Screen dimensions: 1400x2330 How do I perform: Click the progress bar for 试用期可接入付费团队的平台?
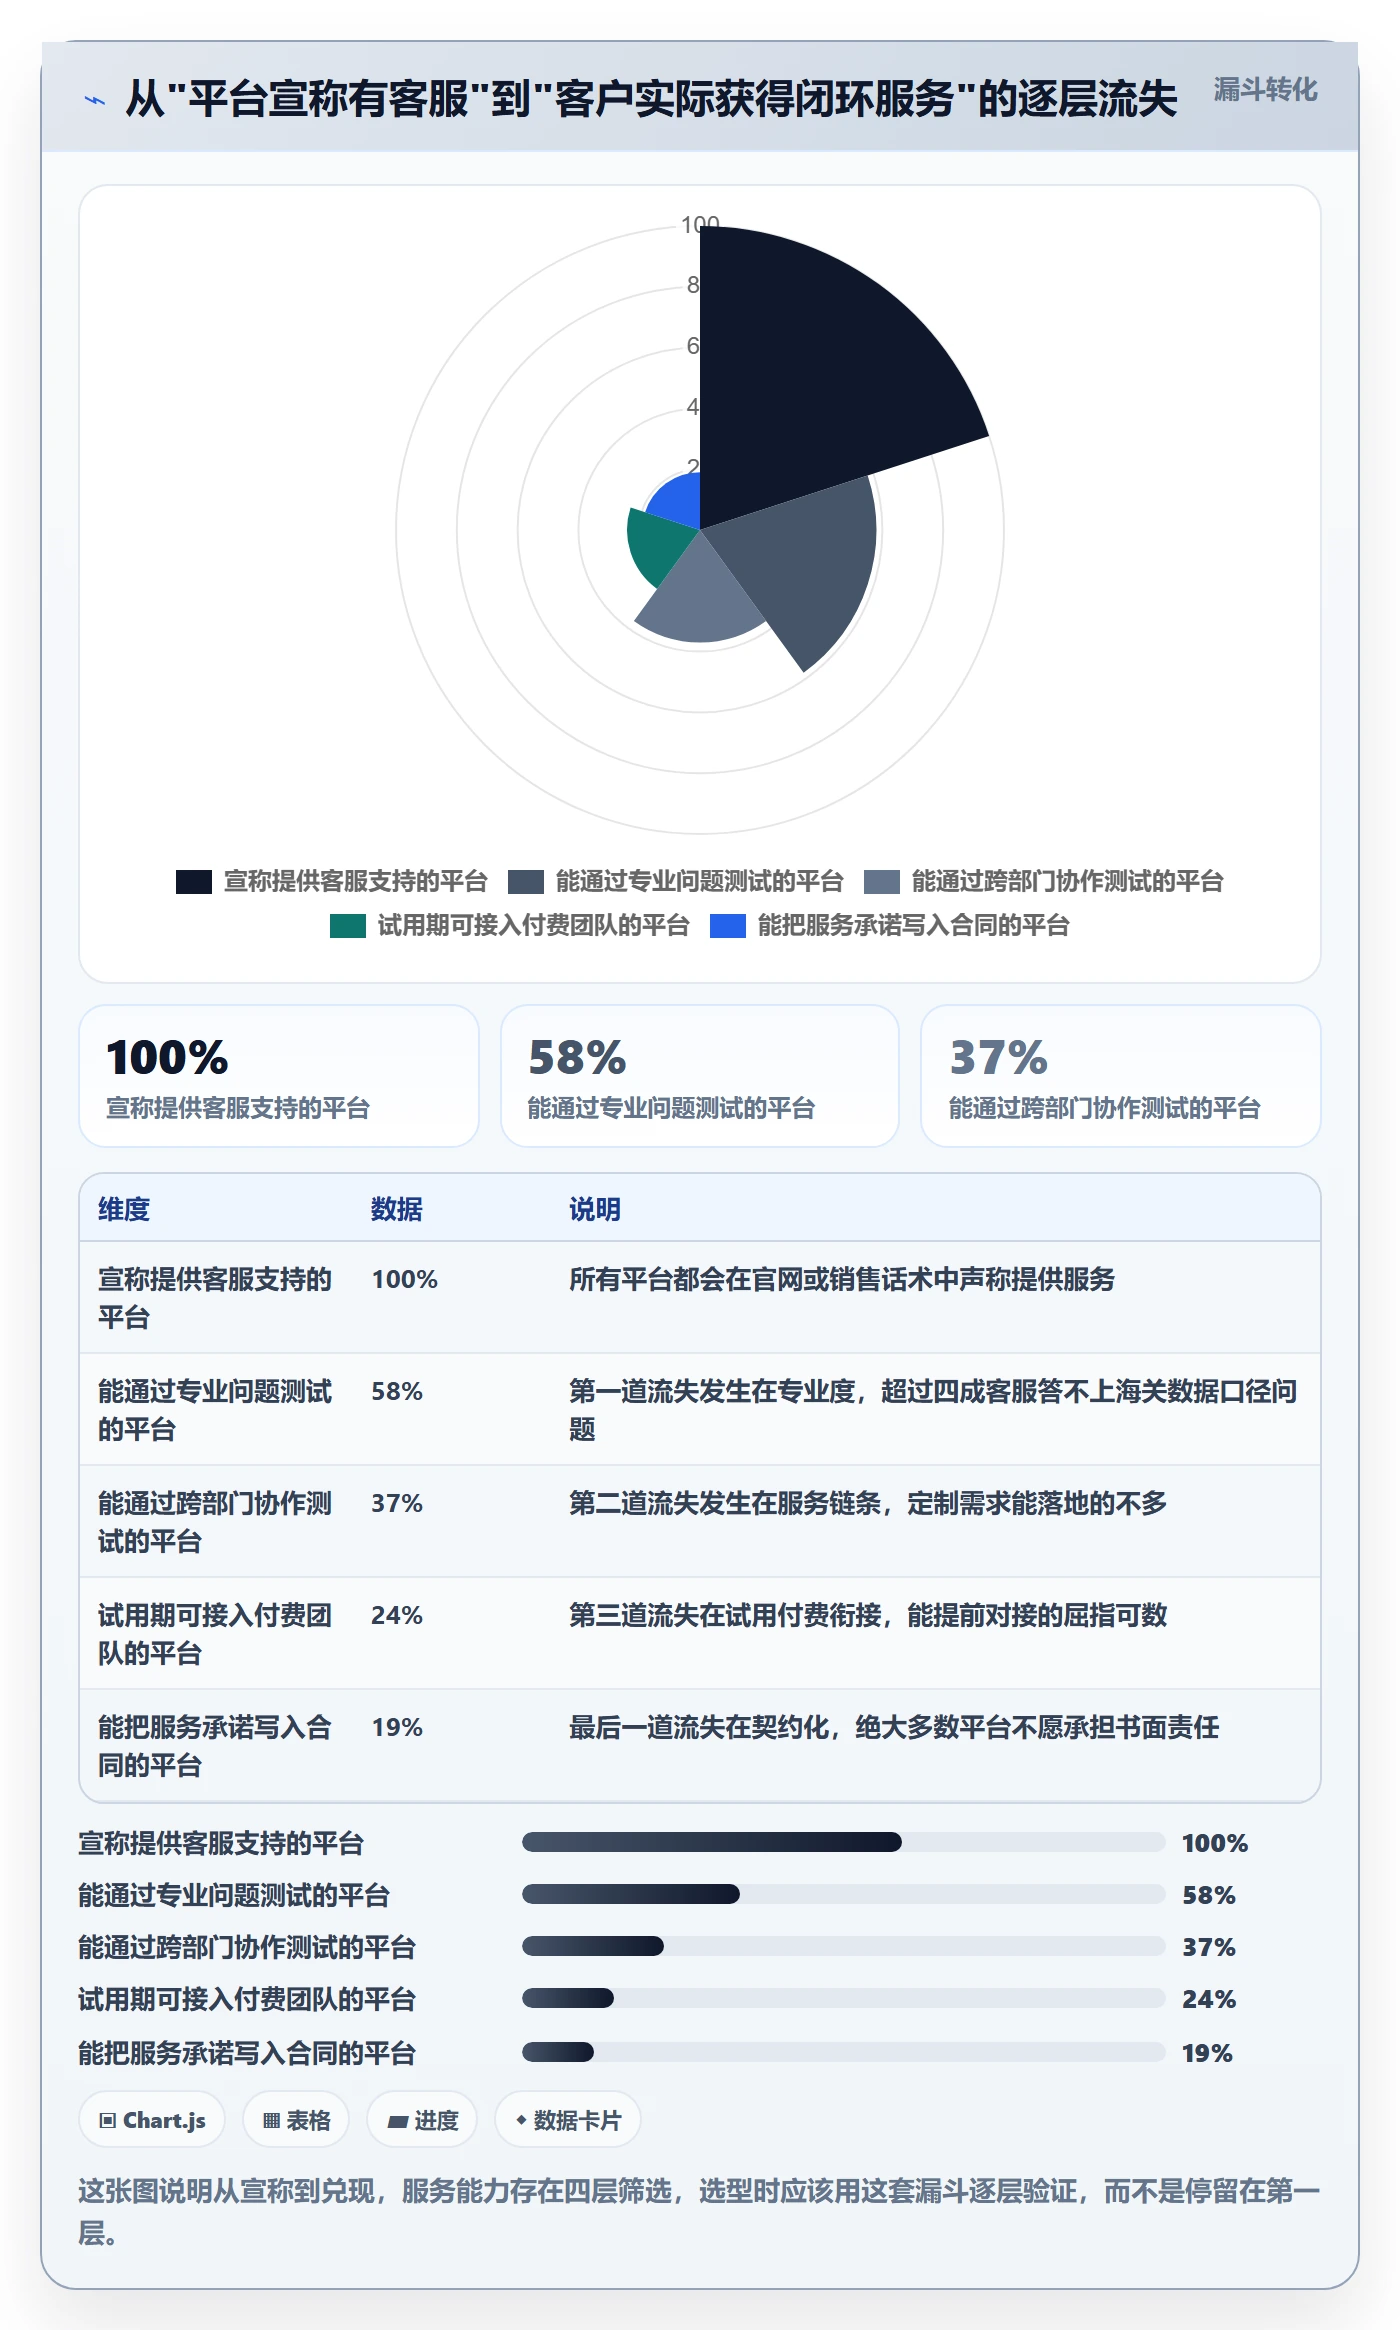coord(844,1998)
